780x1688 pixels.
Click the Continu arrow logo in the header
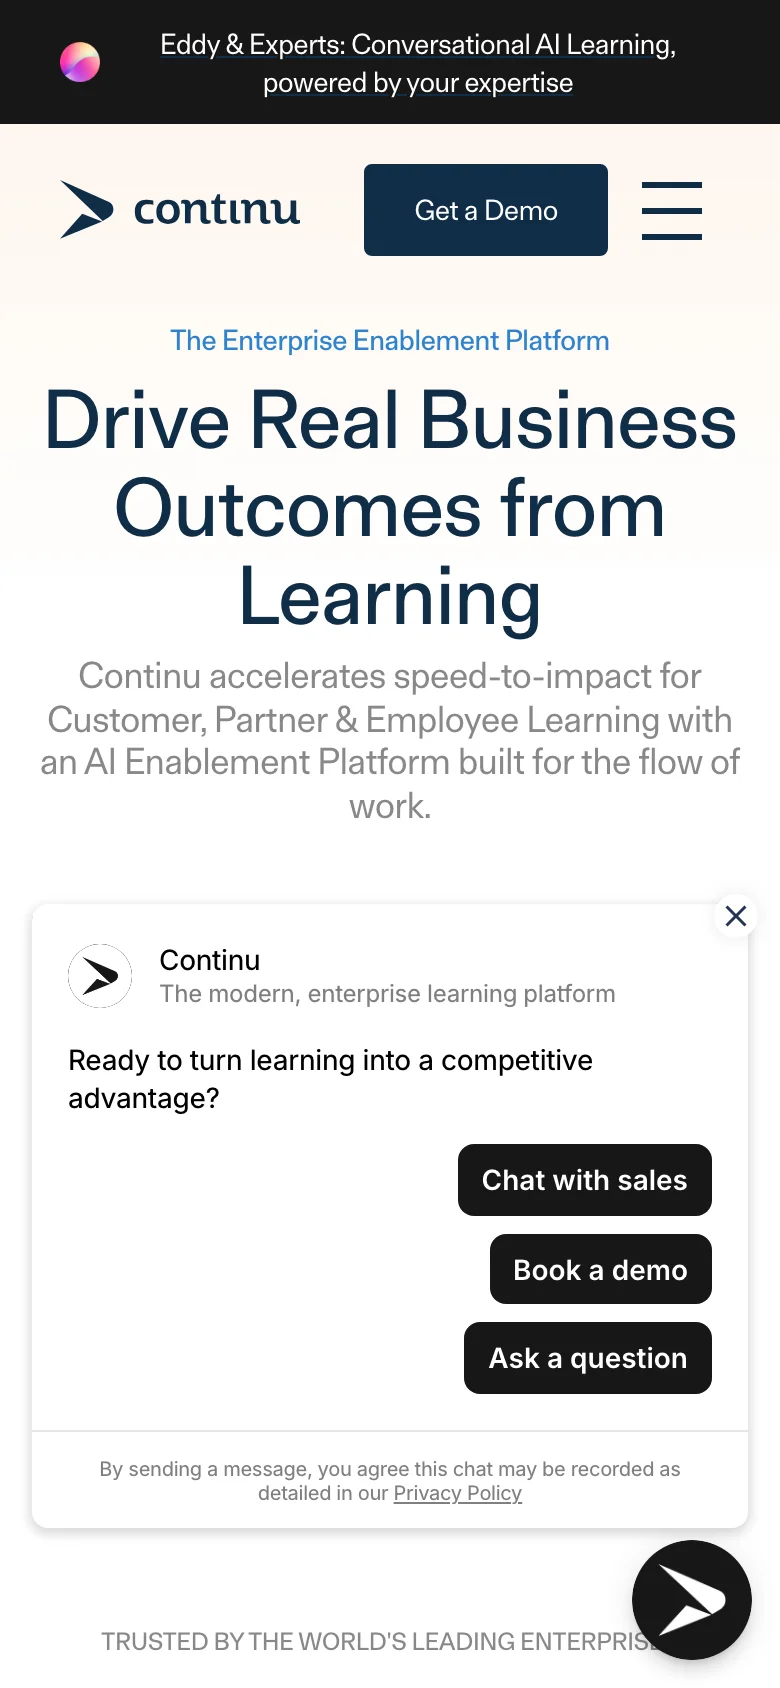click(x=86, y=209)
